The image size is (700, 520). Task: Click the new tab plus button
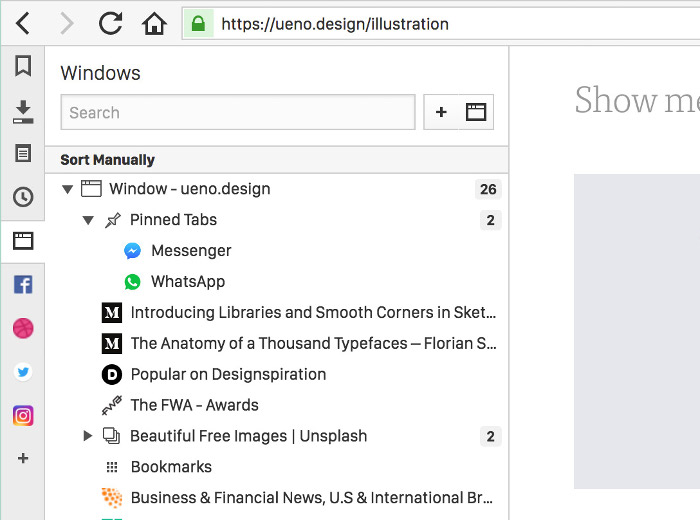click(x=441, y=113)
